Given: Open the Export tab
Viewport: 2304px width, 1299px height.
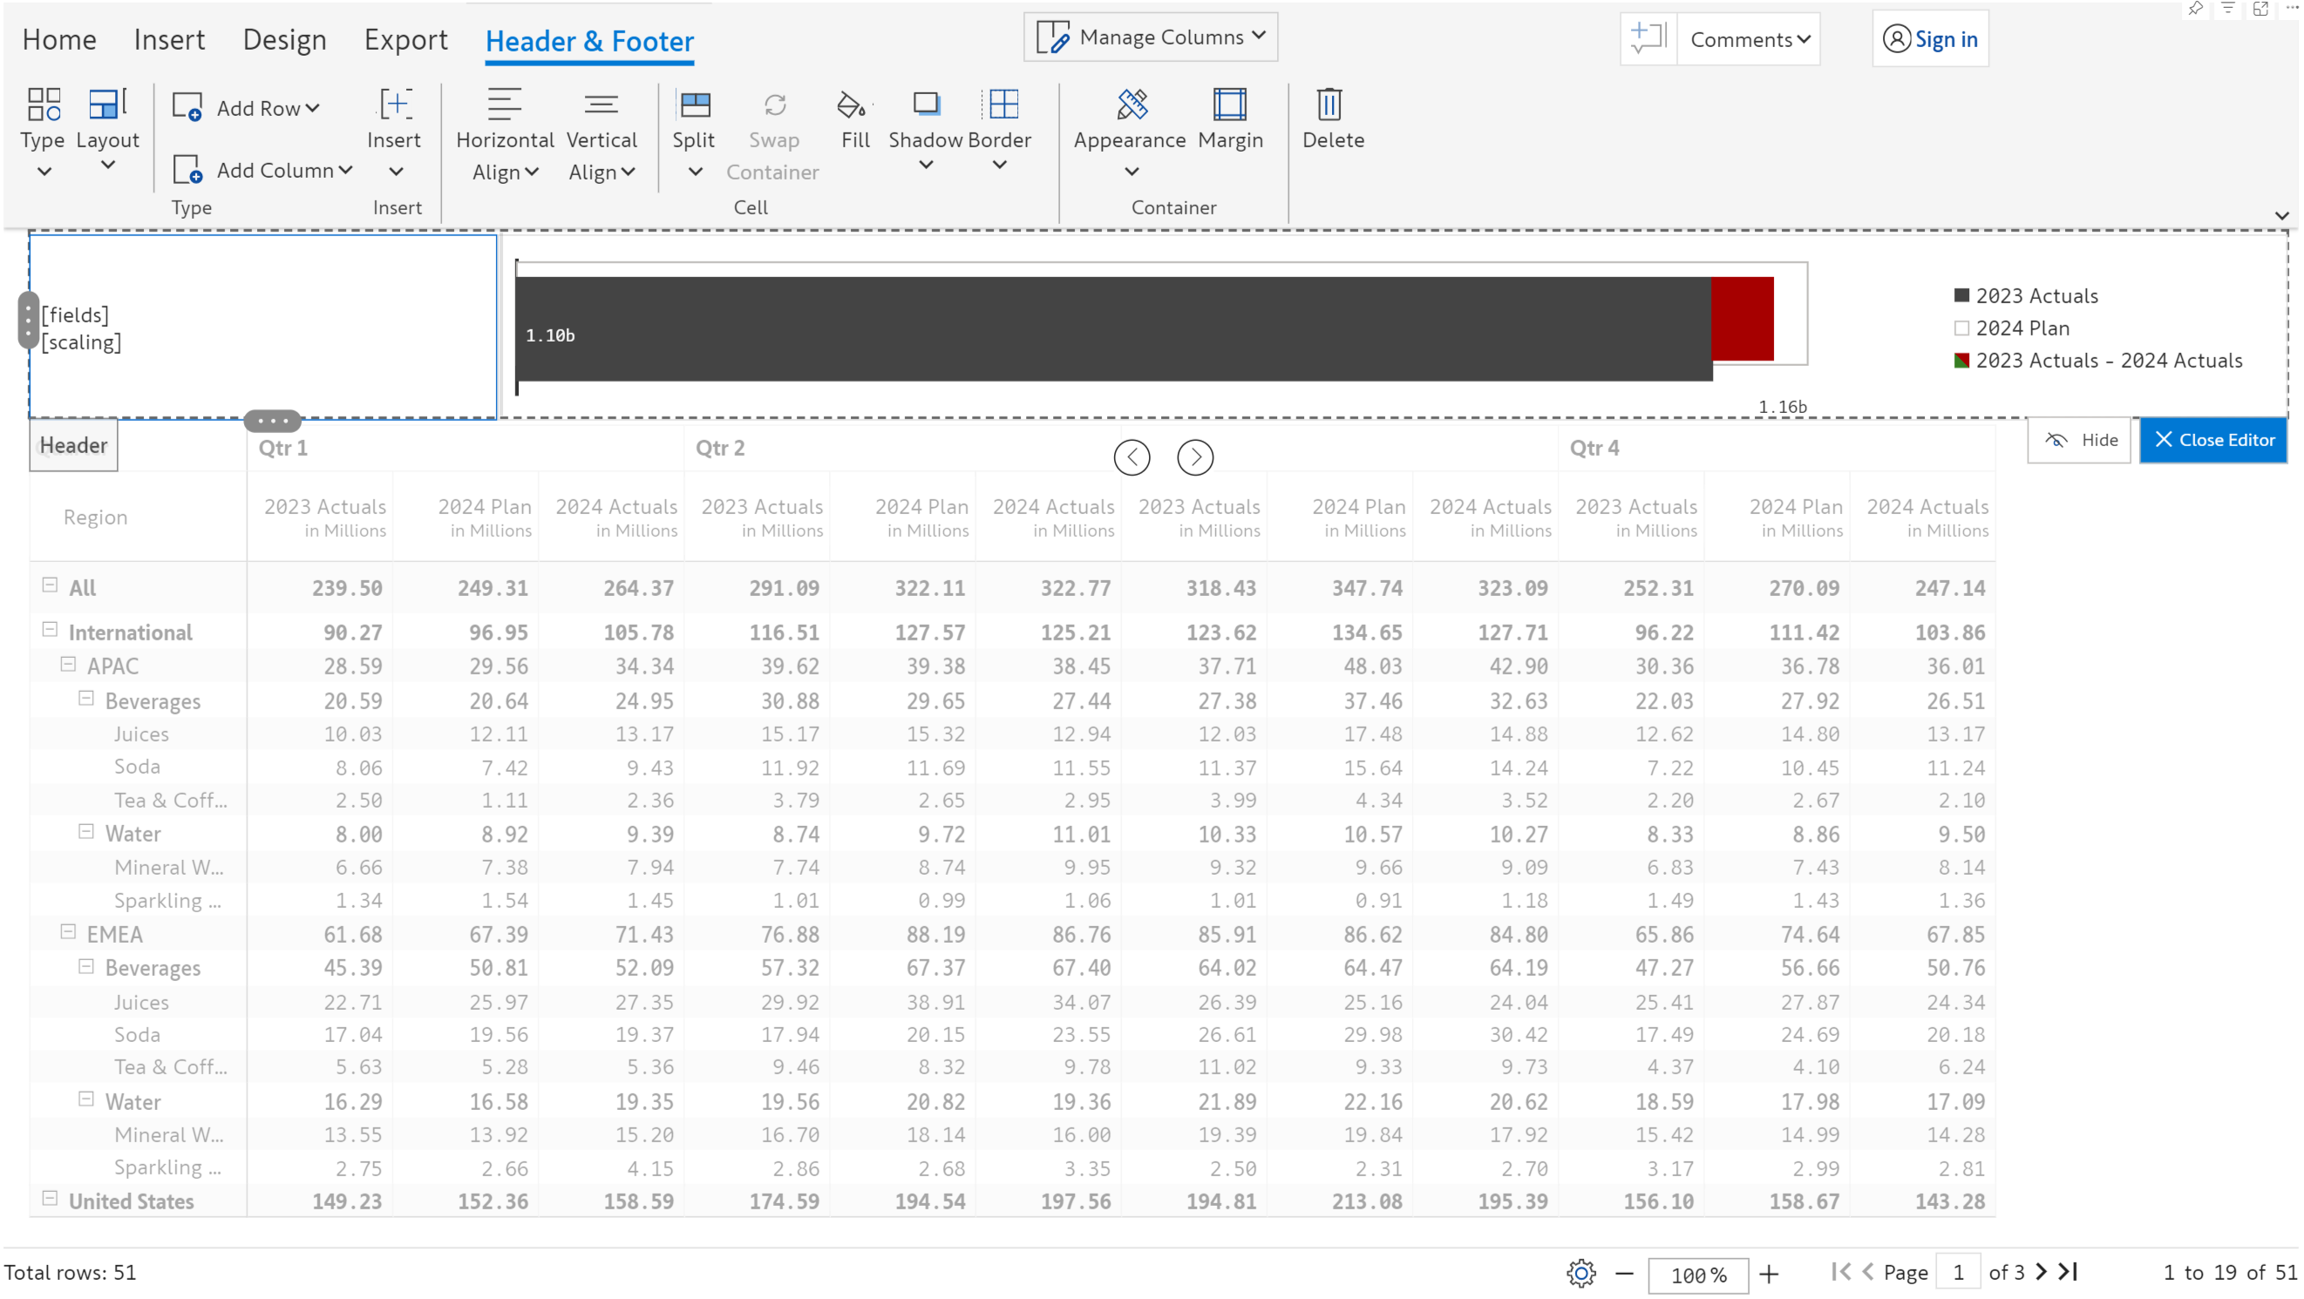Looking at the screenshot, I should pos(405,40).
